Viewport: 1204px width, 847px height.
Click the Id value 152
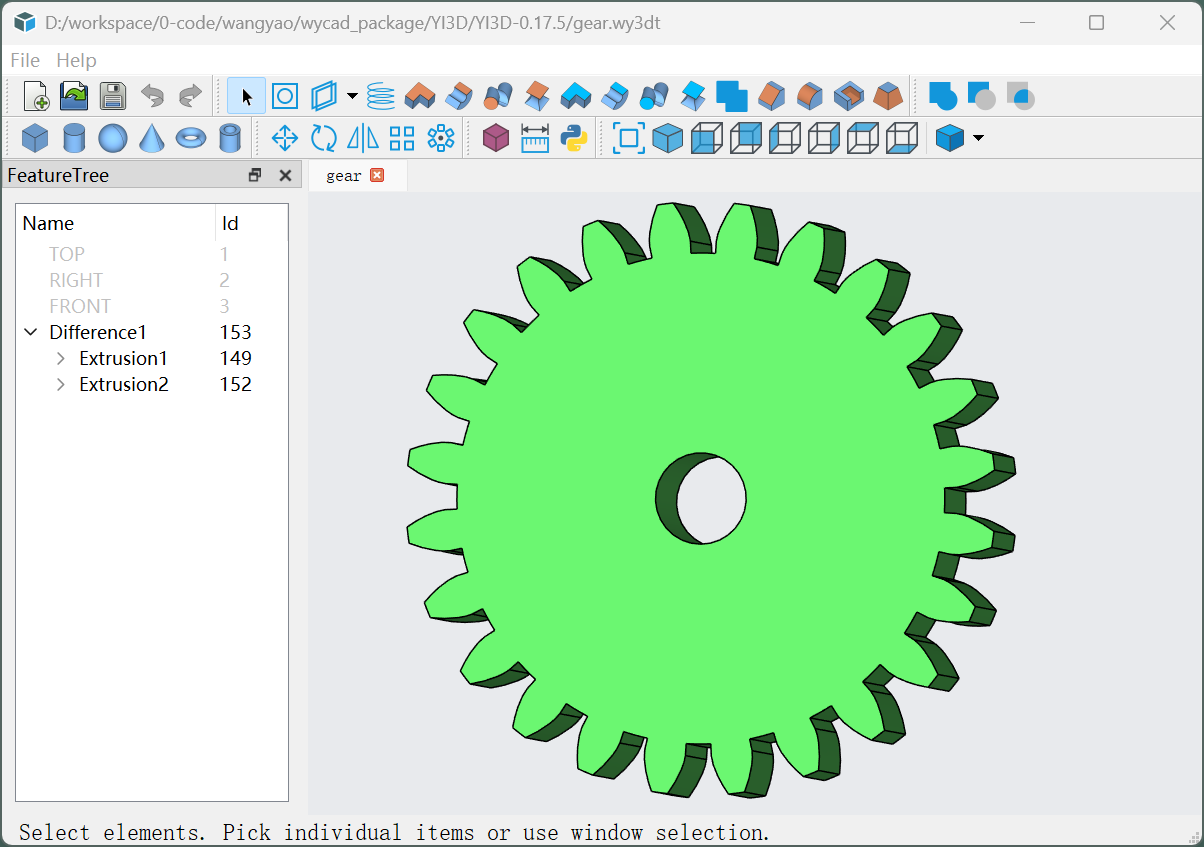point(236,384)
